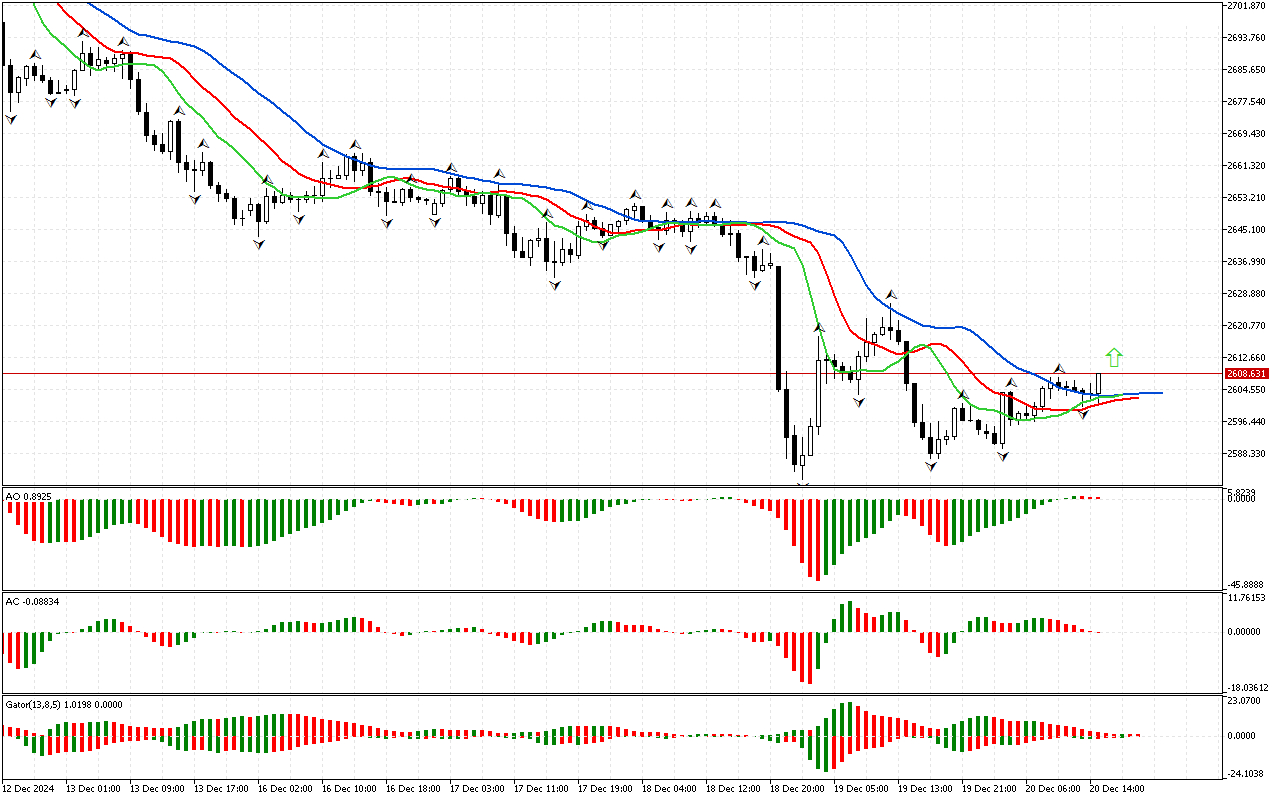Image resolution: width=1280 pixels, height=800 pixels.
Task: Click the 2612.660 price scale label
Action: click(1248, 358)
